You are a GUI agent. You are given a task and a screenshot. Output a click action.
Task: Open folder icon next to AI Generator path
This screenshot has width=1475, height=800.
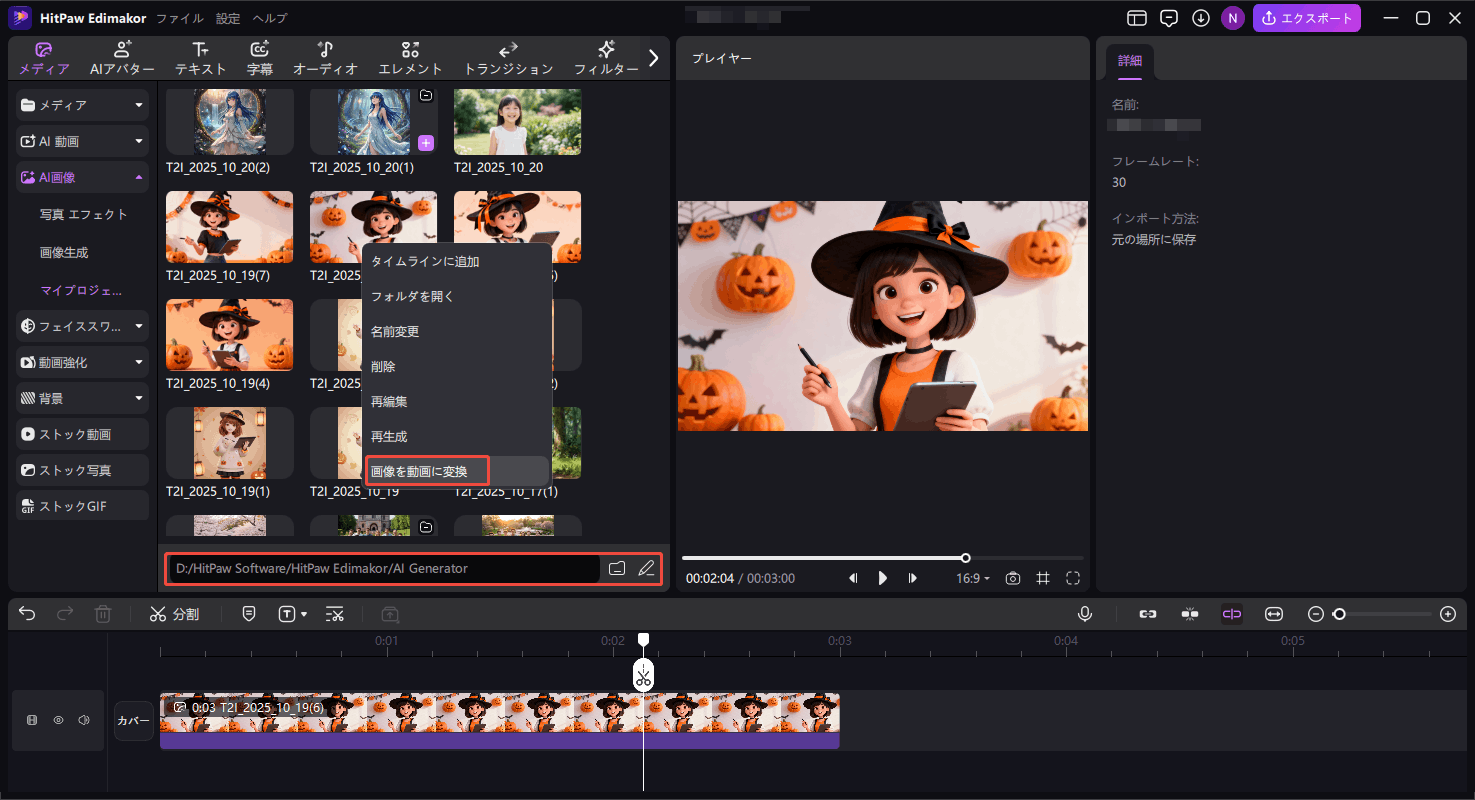617,568
